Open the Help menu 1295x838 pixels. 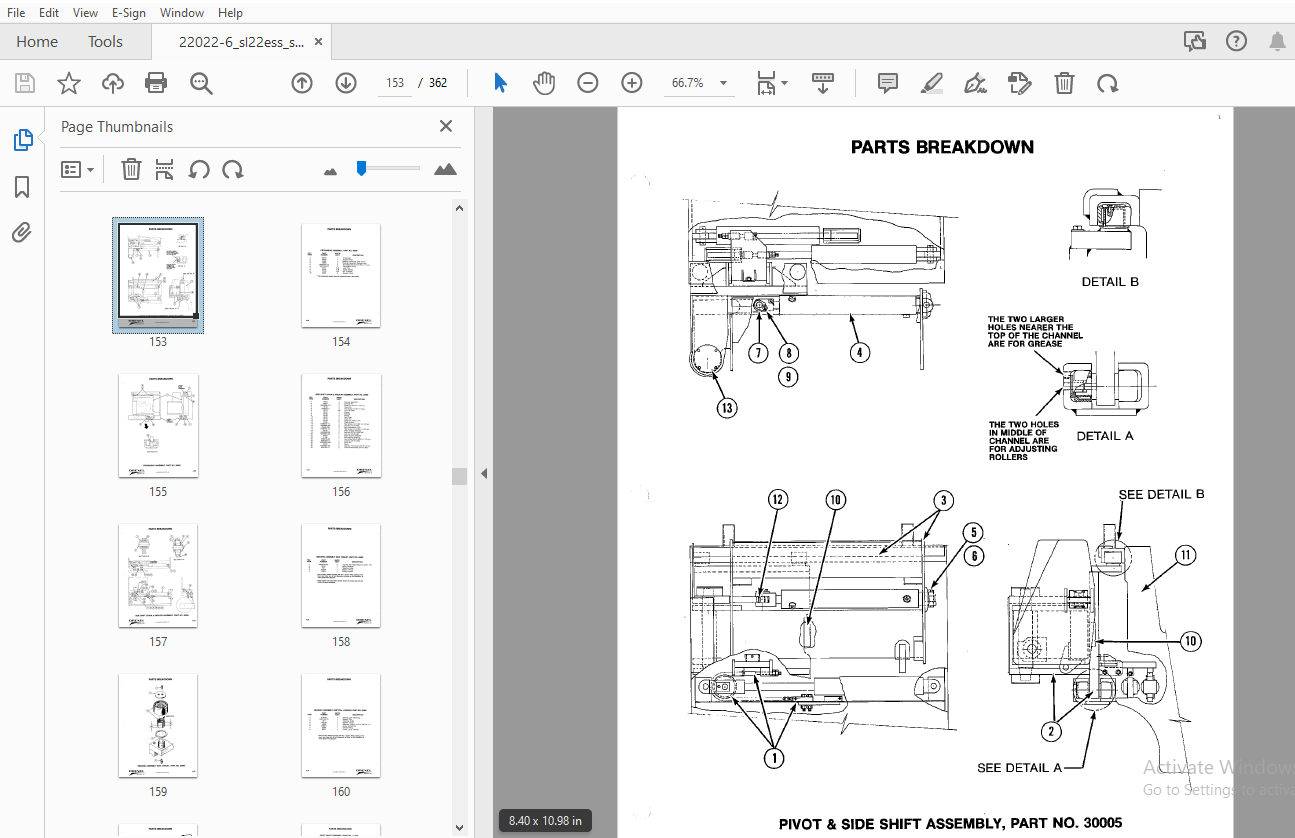(x=230, y=13)
